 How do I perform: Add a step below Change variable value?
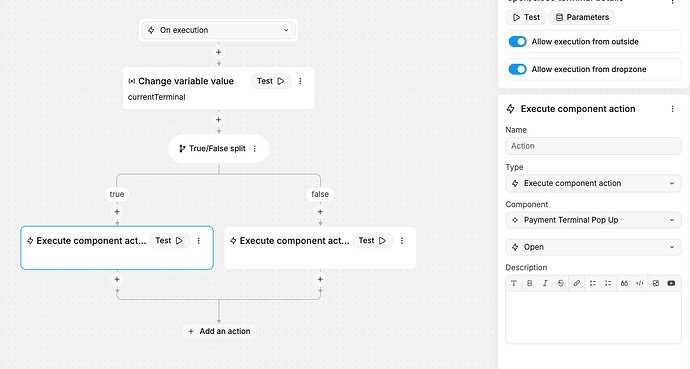[218, 120]
